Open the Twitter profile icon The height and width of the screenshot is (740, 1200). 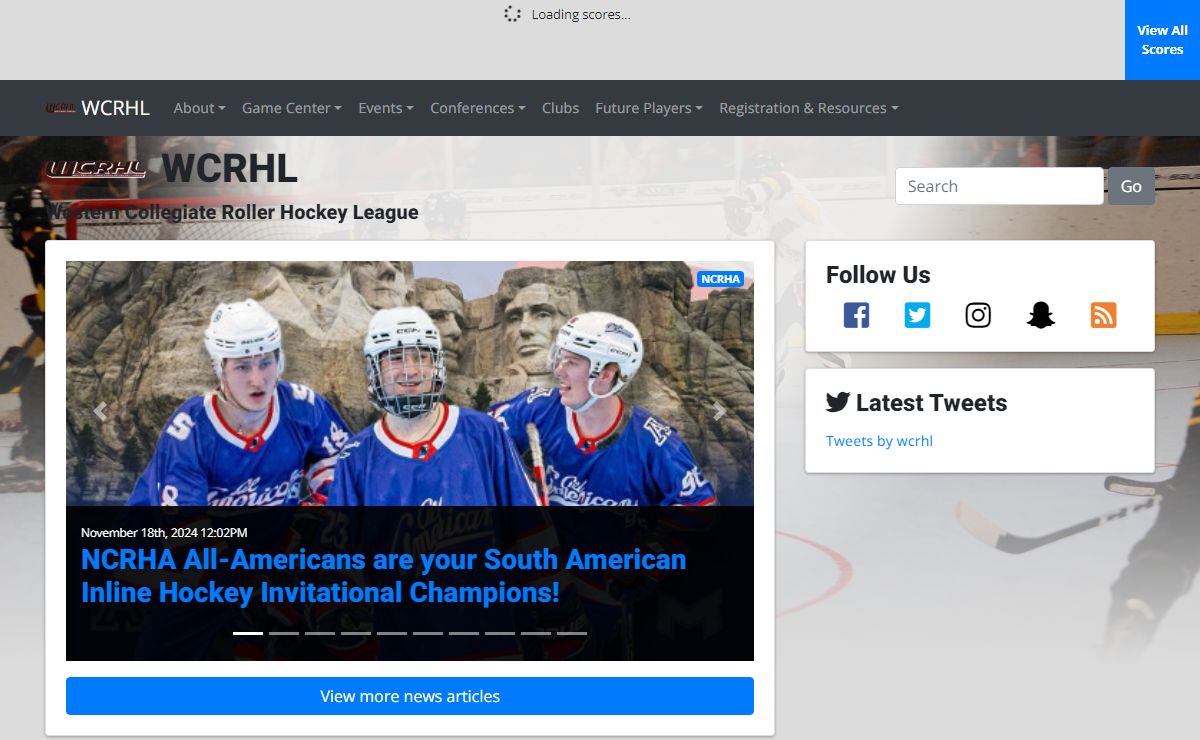pyautogui.click(x=917, y=315)
